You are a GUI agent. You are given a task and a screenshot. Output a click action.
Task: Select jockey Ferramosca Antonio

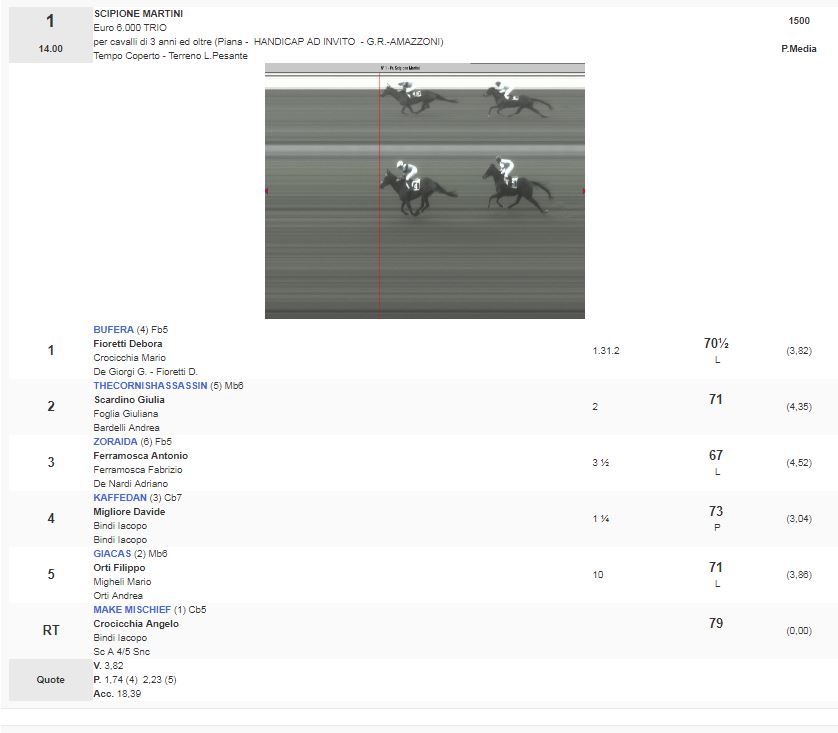click(140, 456)
